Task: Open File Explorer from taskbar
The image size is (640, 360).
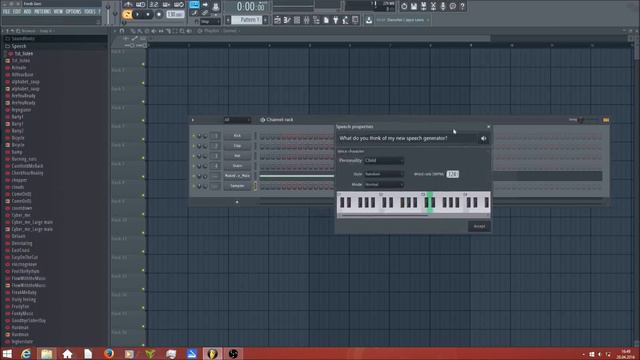Action: pos(47,354)
